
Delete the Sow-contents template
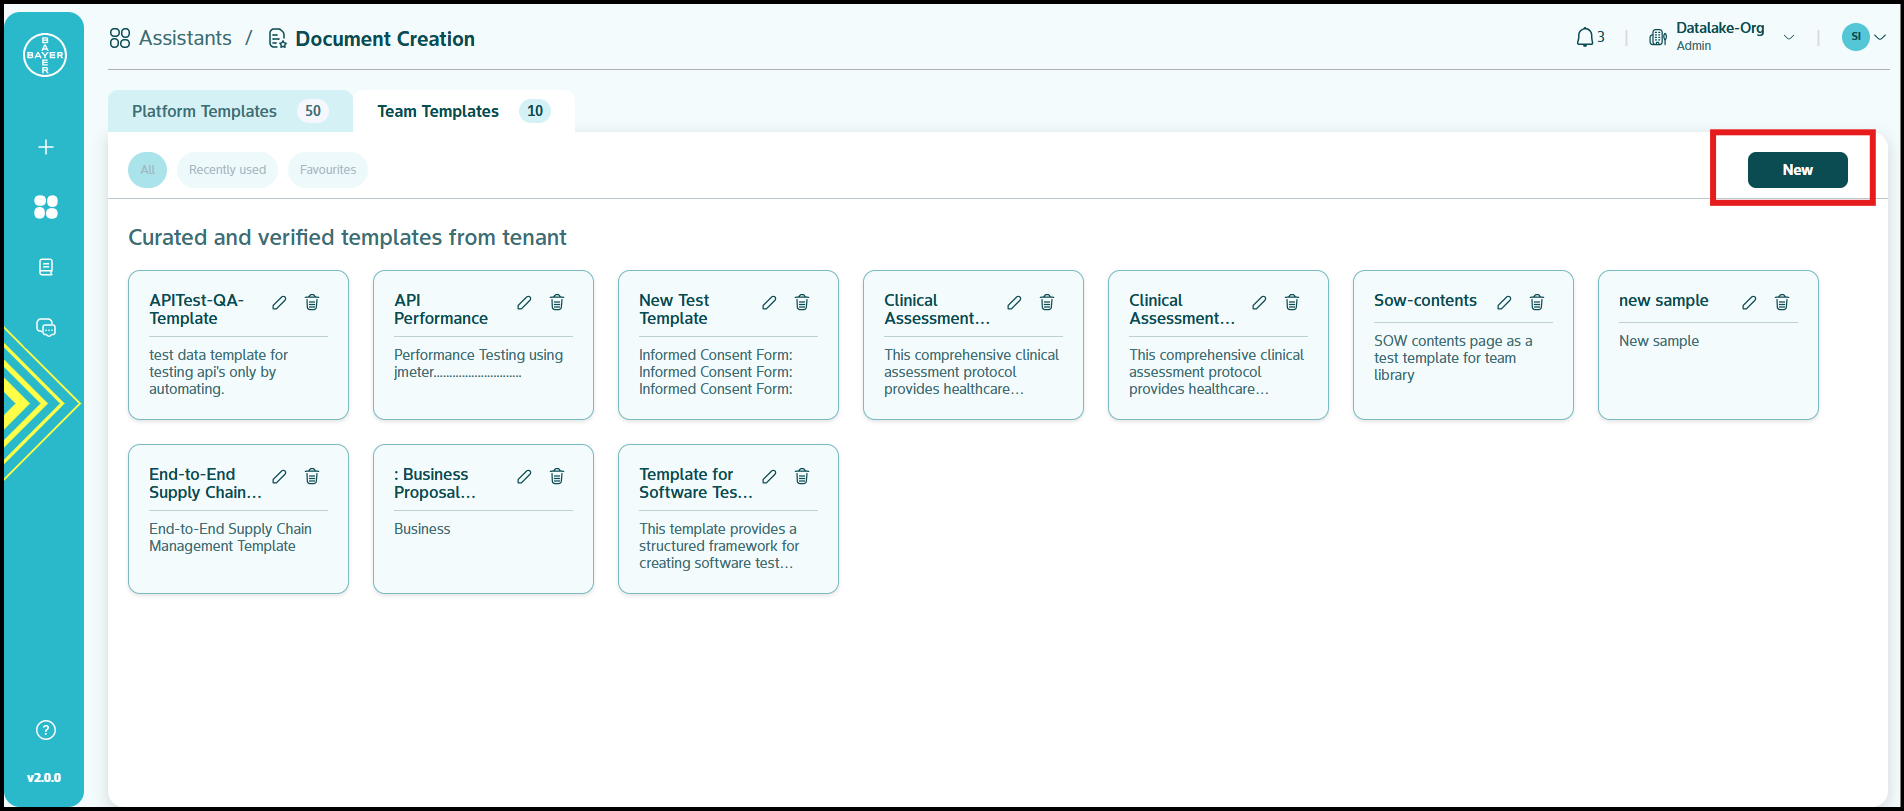[x=1537, y=302]
